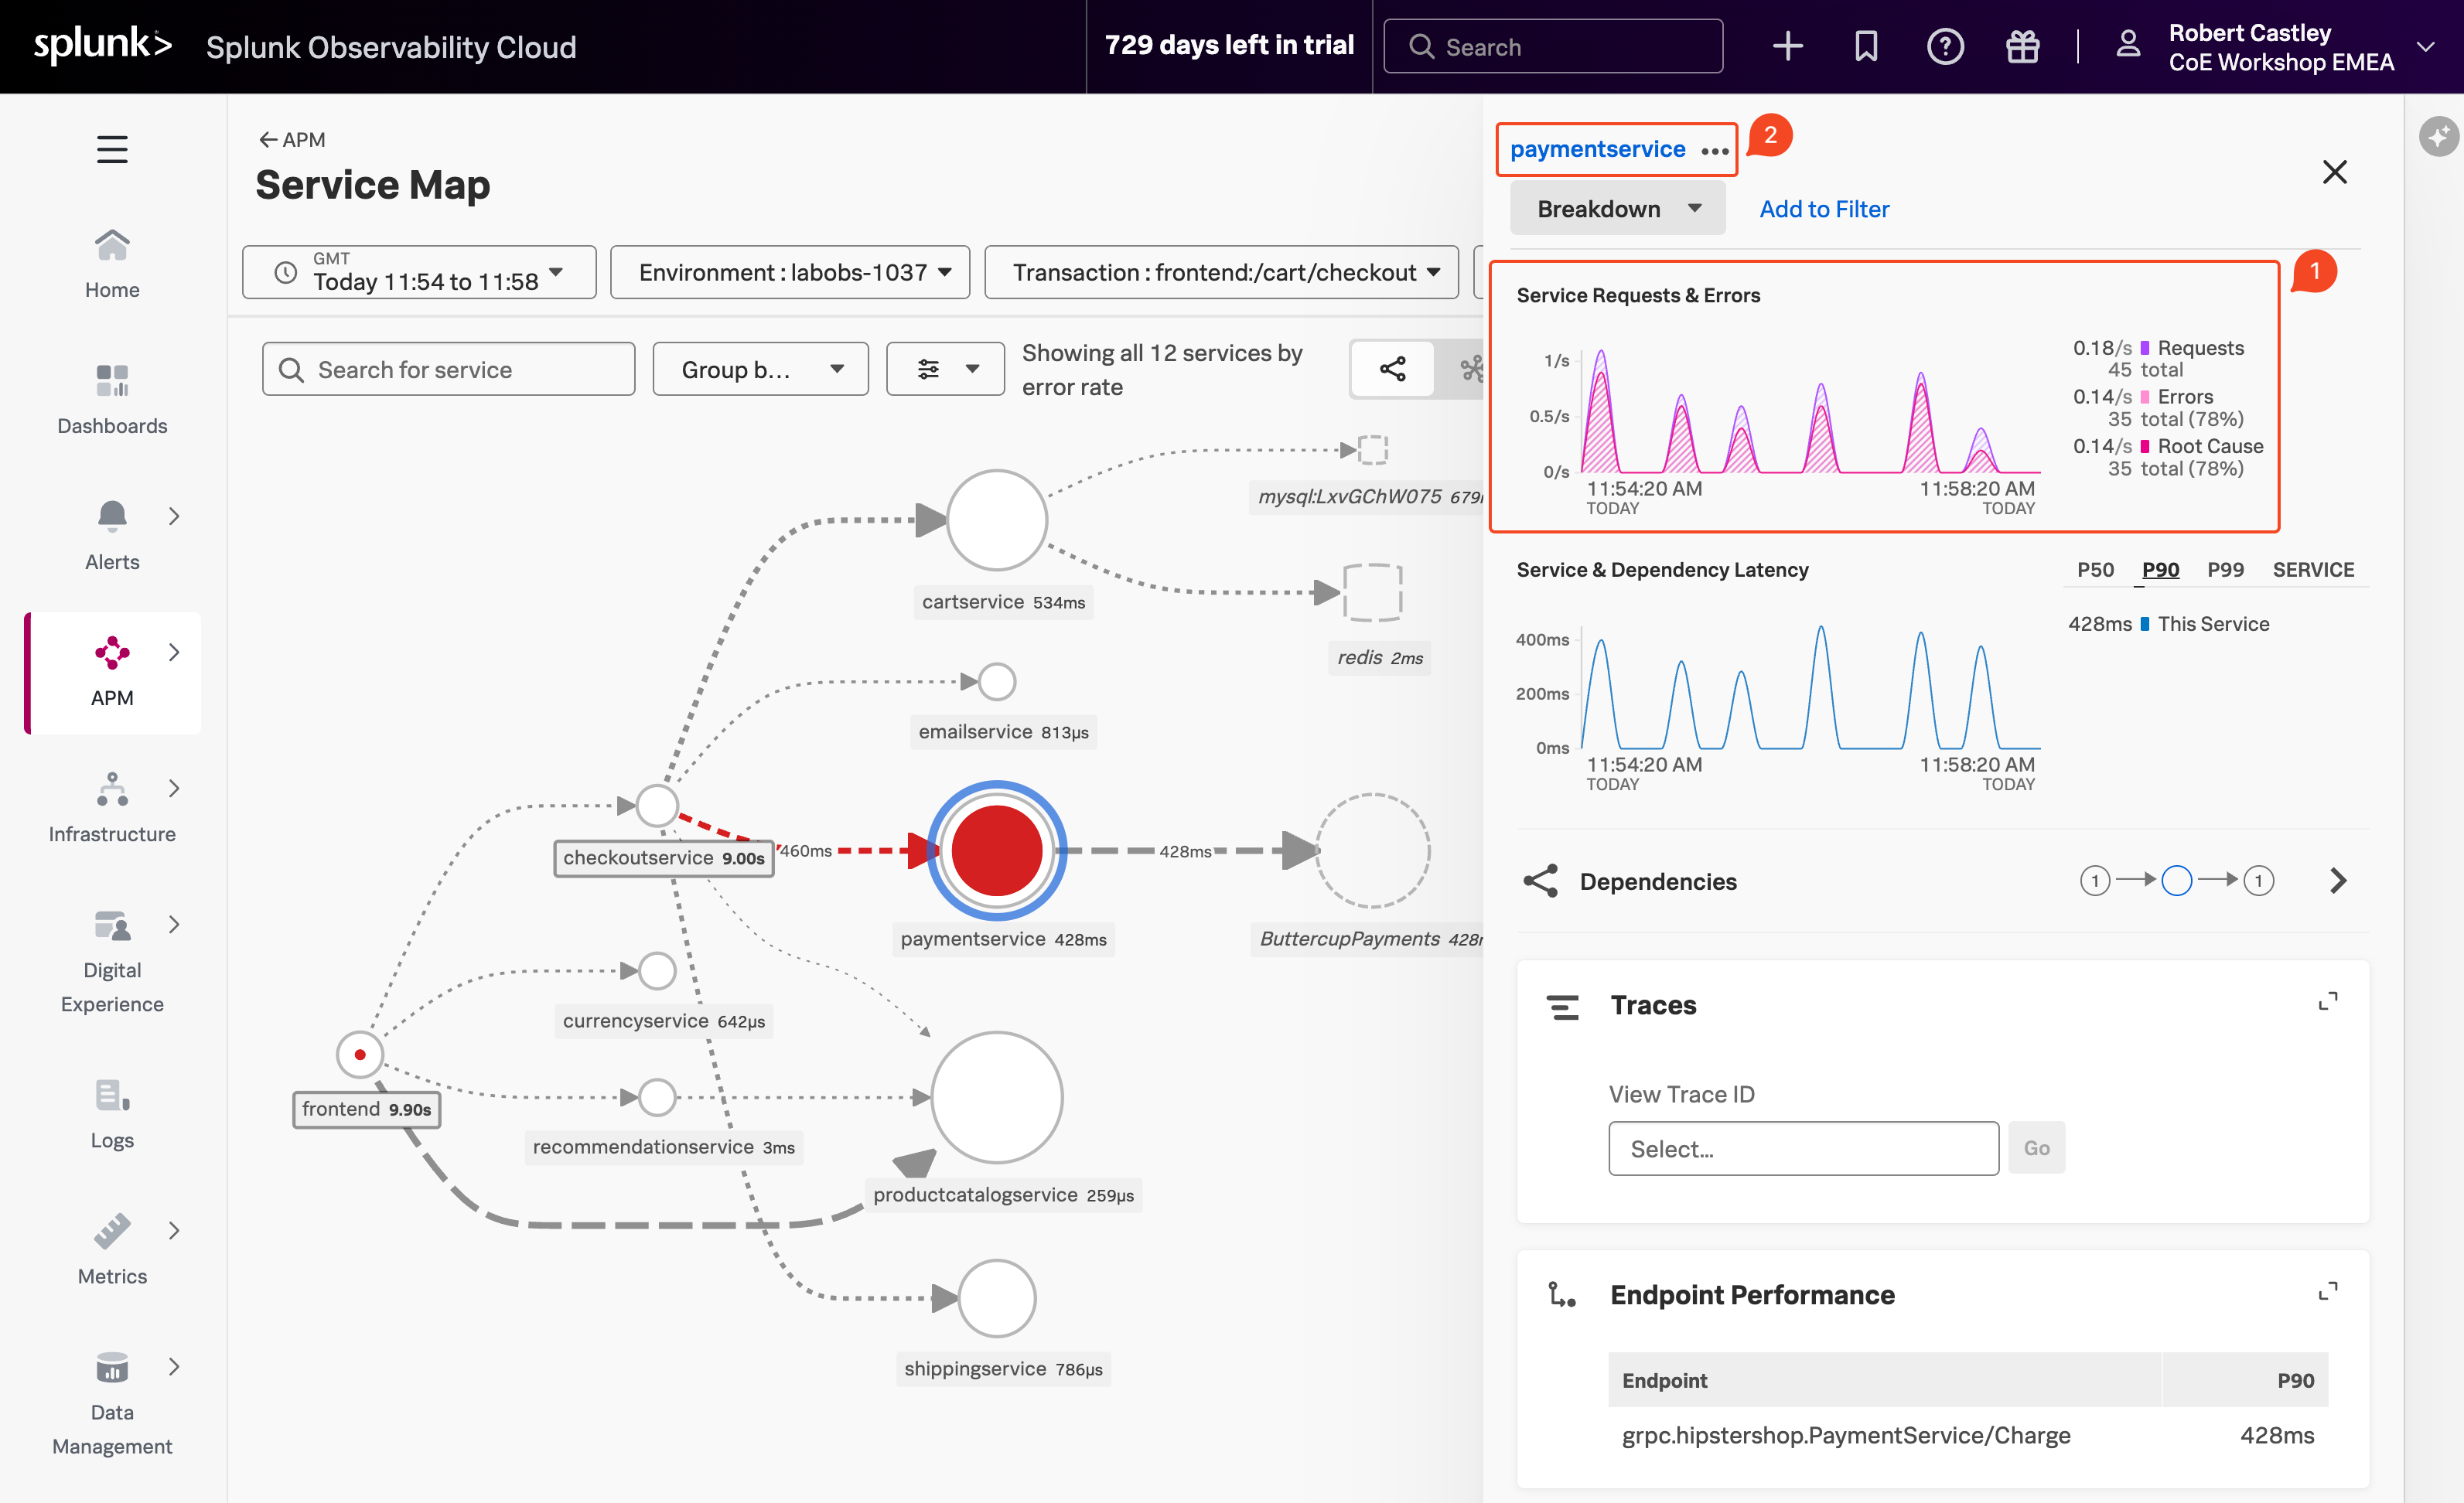Click the plus create icon
The height and width of the screenshot is (1503, 2464).
(x=1787, y=46)
